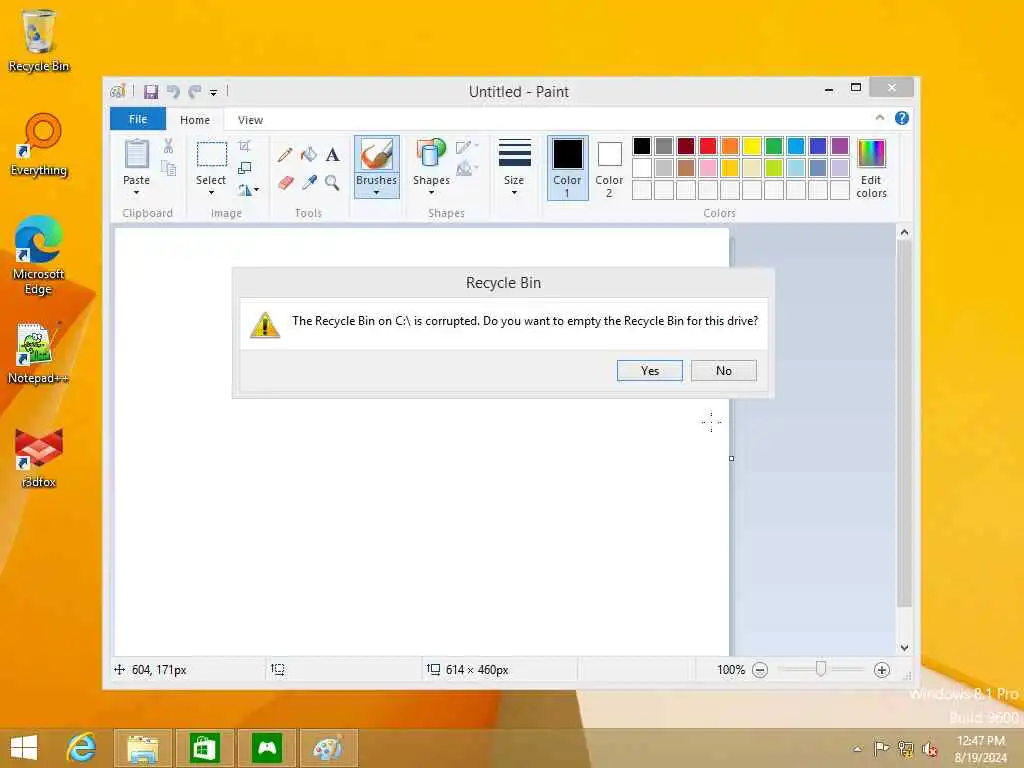
Task: Expand the Select dropdown arrow
Action: (211, 193)
